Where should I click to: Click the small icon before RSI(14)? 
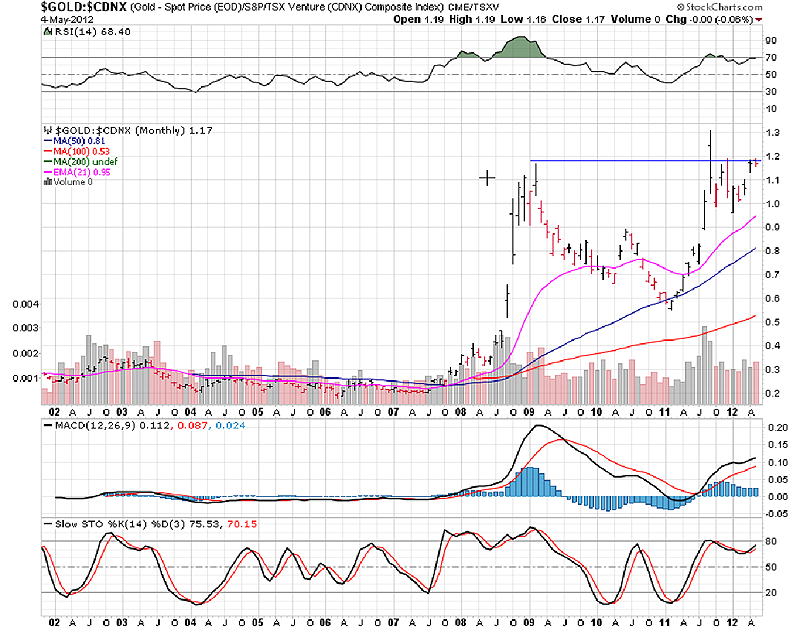pos(47,32)
